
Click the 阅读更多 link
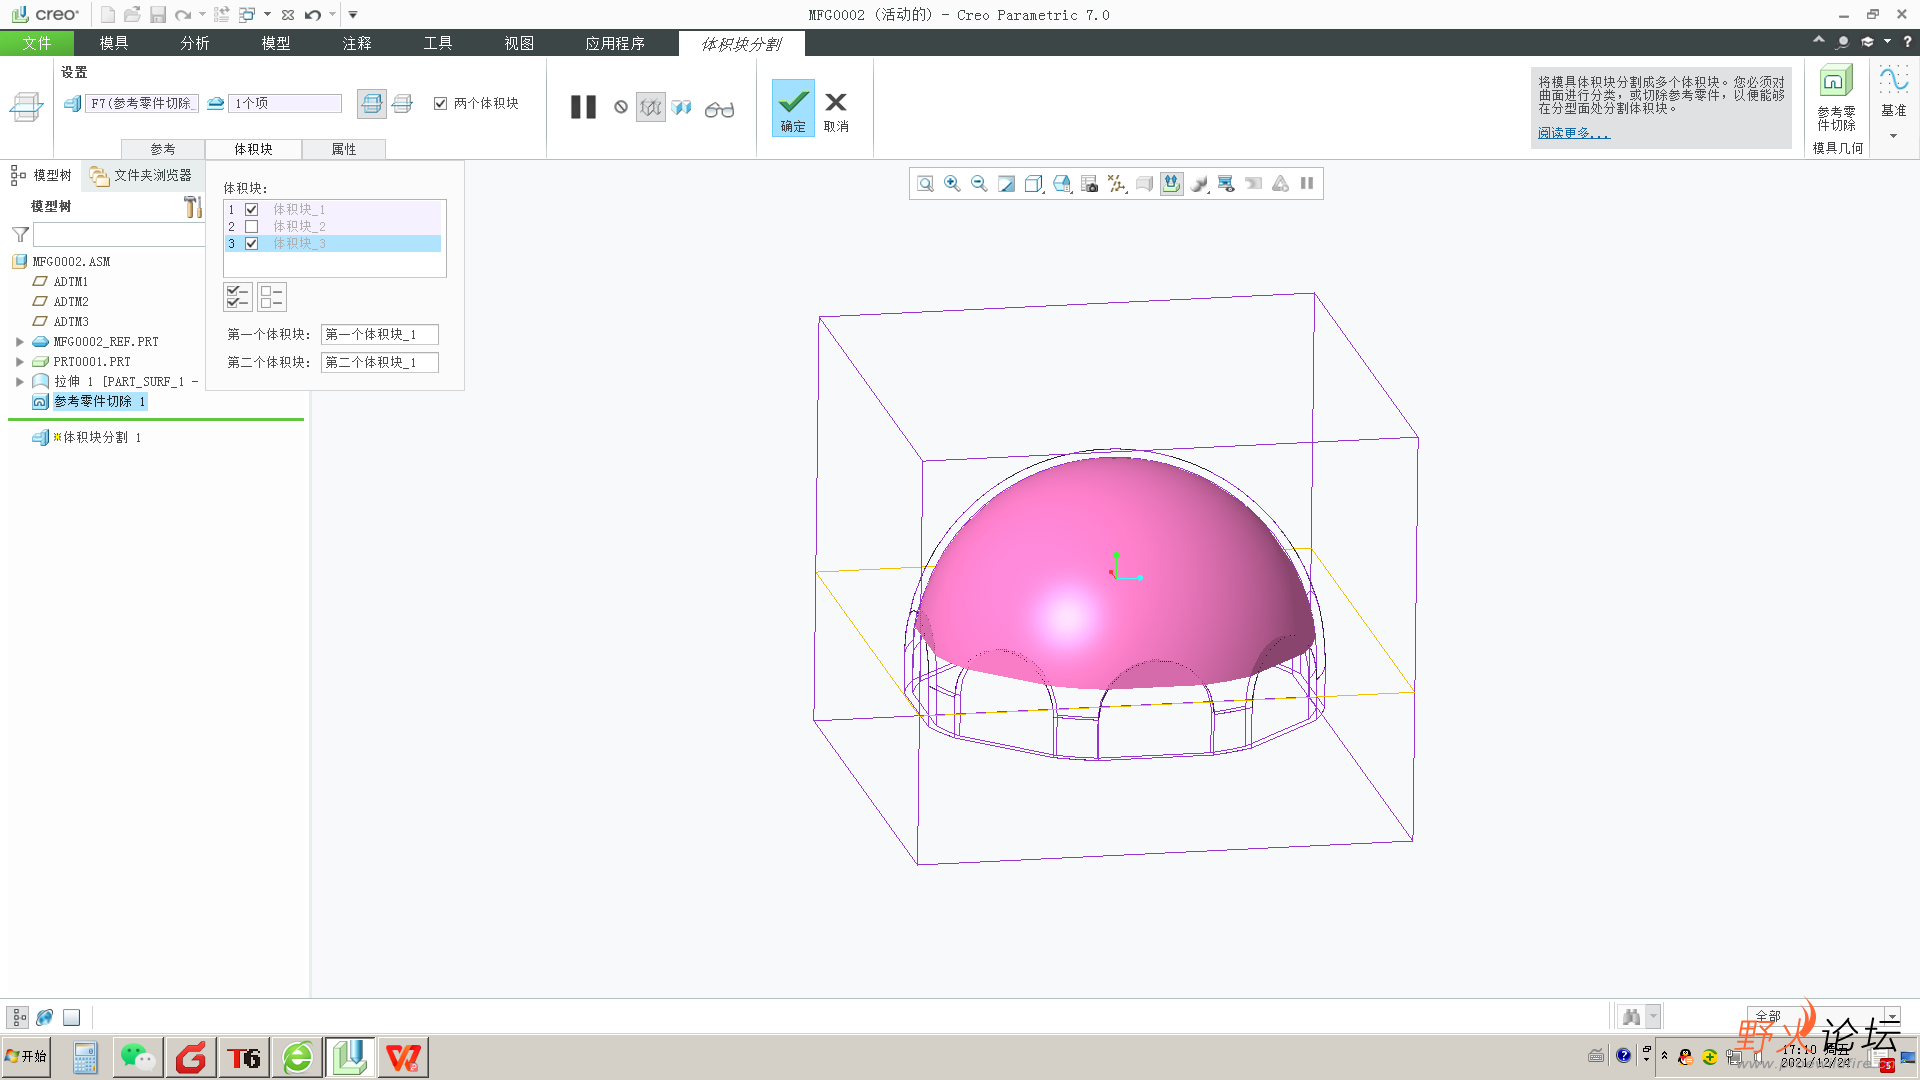click(x=1574, y=133)
